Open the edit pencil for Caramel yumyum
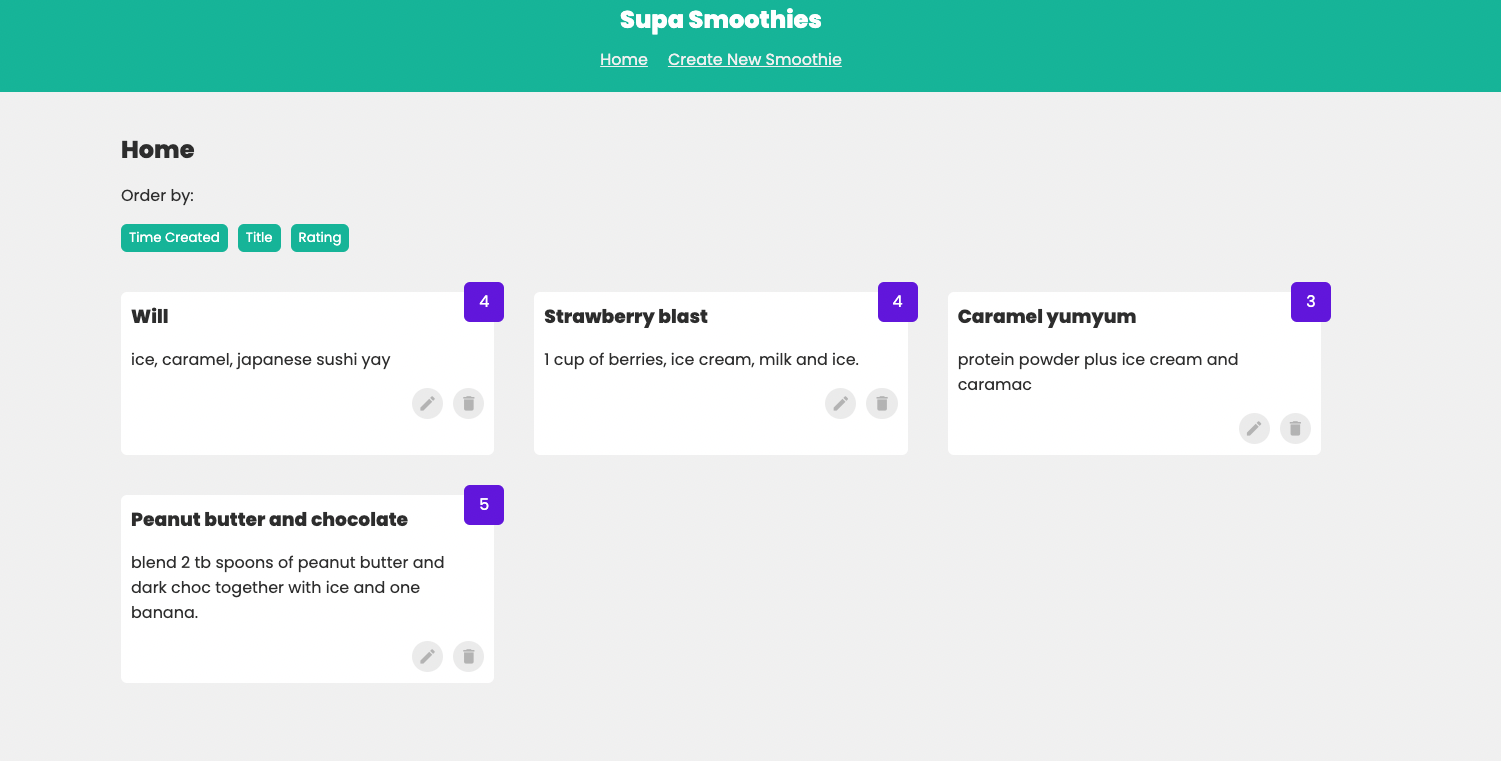Viewport: 1501px width, 761px height. (1254, 429)
